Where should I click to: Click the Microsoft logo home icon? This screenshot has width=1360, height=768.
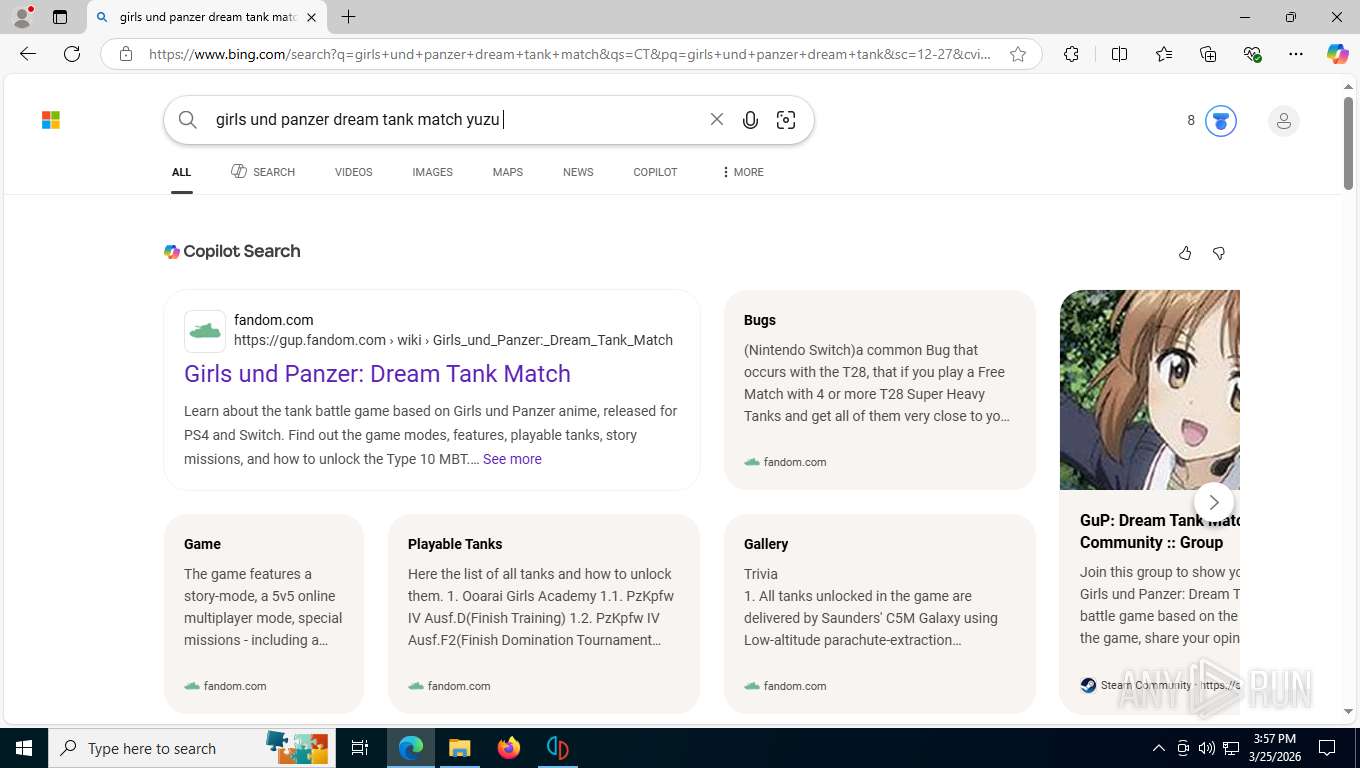51,120
